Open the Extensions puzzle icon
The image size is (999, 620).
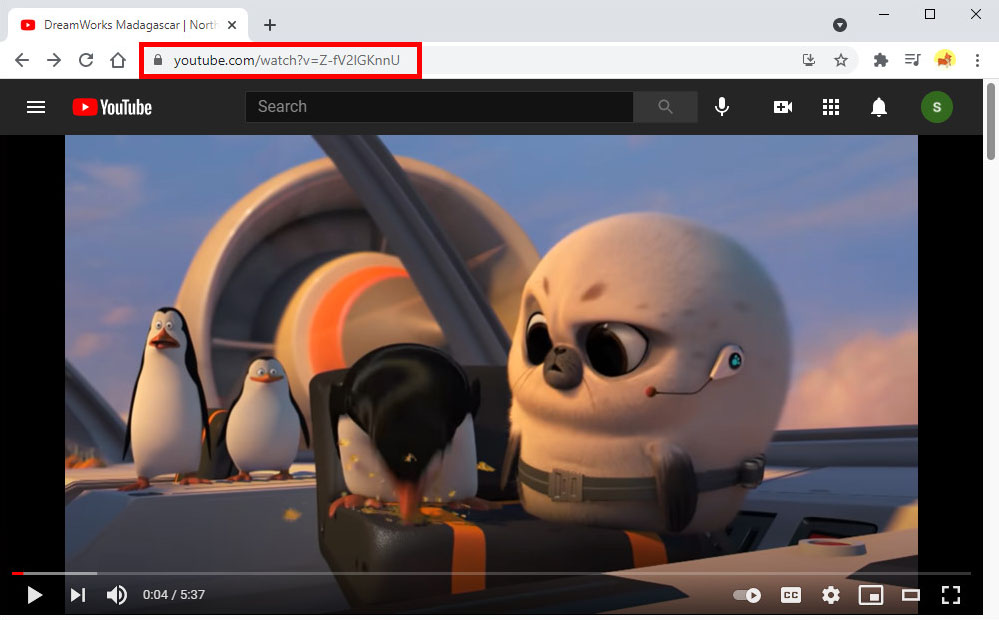[880, 60]
